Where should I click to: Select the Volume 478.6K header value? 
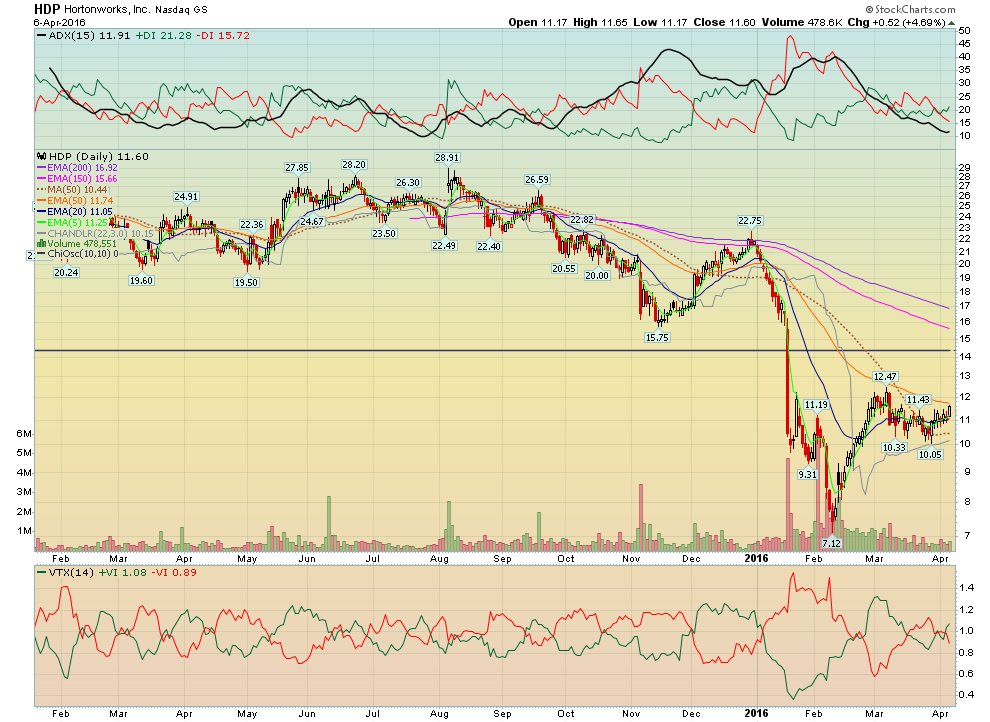[x=802, y=22]
